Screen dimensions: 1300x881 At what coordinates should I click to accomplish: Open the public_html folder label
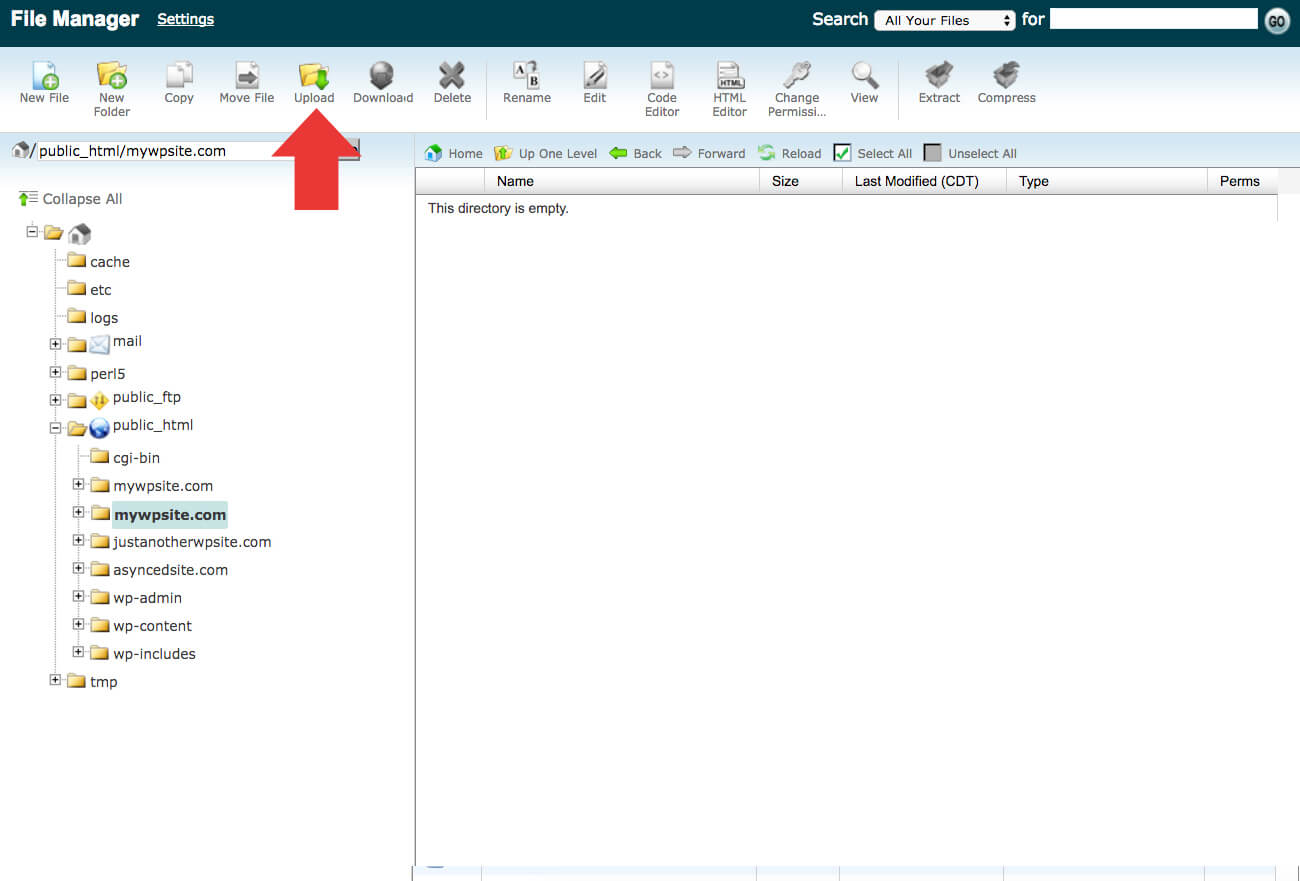tap(153, 425)
